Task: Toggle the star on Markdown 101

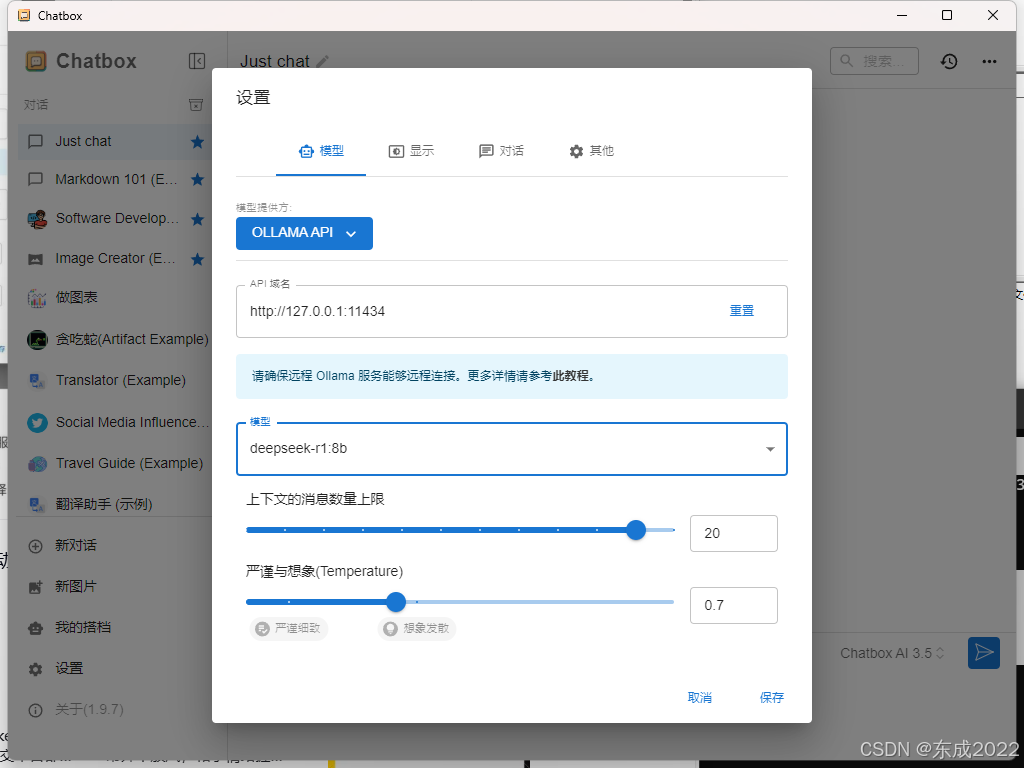Action: point(197,180)
